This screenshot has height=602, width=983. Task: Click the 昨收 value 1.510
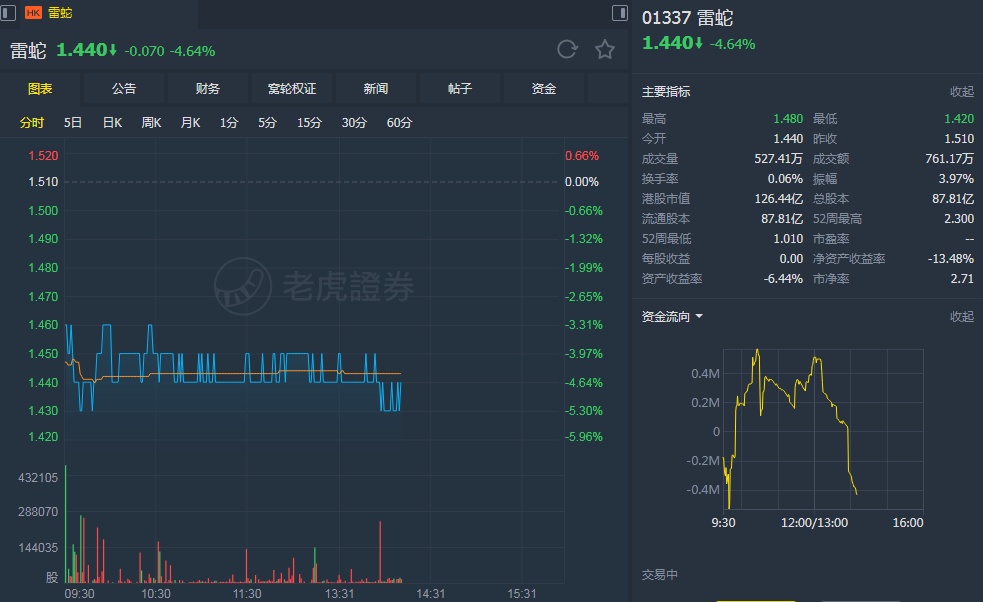coord(959,139)
